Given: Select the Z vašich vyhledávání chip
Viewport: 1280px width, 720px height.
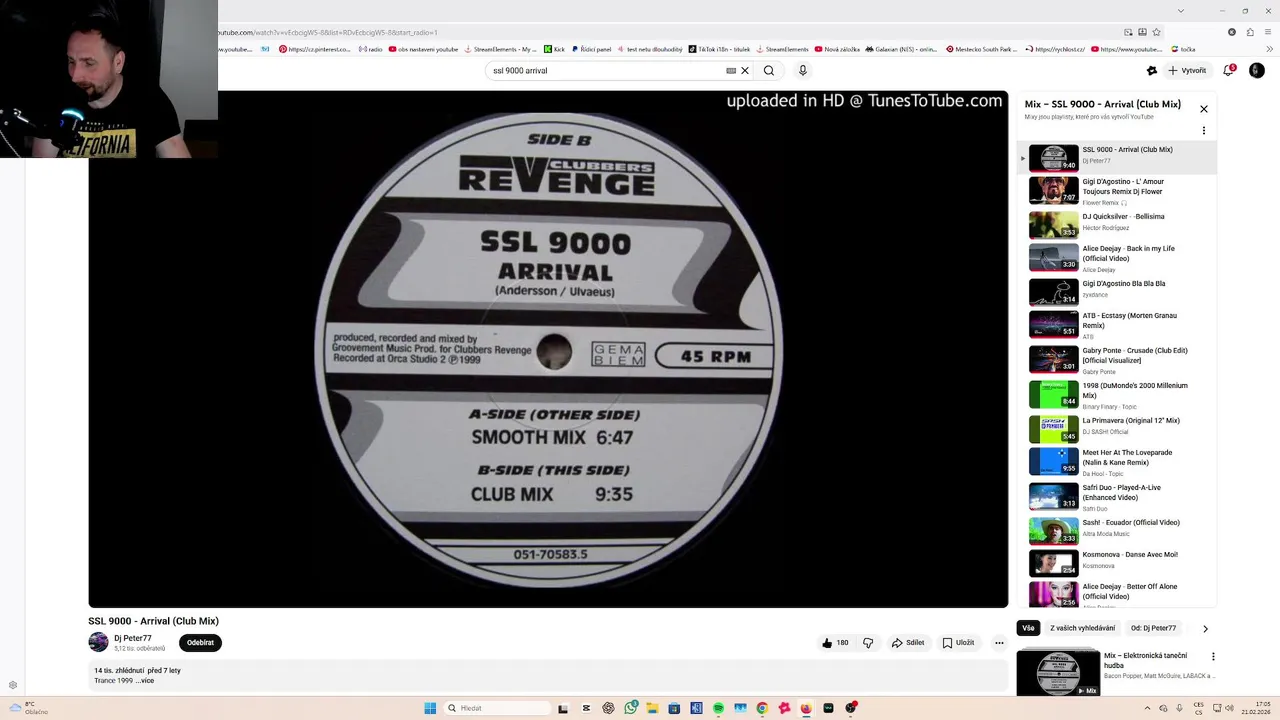Looking at the screenshot, I should point(1082,628).
